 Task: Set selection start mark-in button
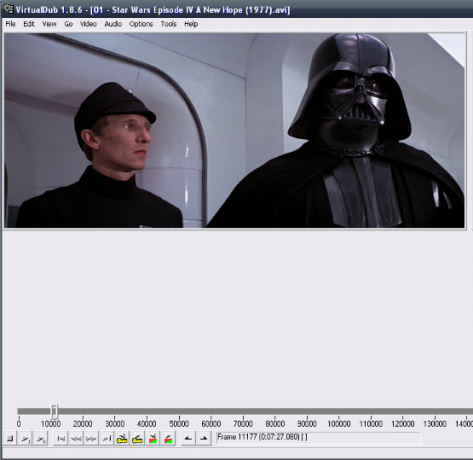tap(188, 439)
